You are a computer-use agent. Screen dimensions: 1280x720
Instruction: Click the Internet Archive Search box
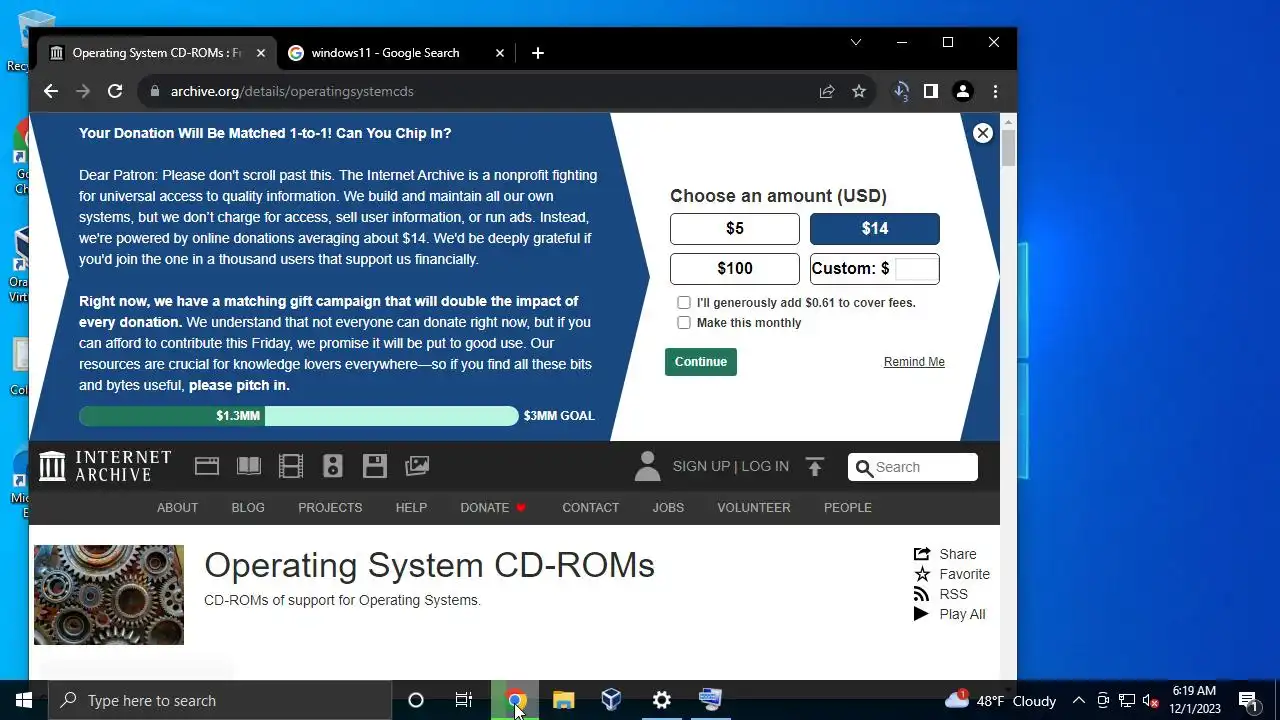(x=913, y=467)
